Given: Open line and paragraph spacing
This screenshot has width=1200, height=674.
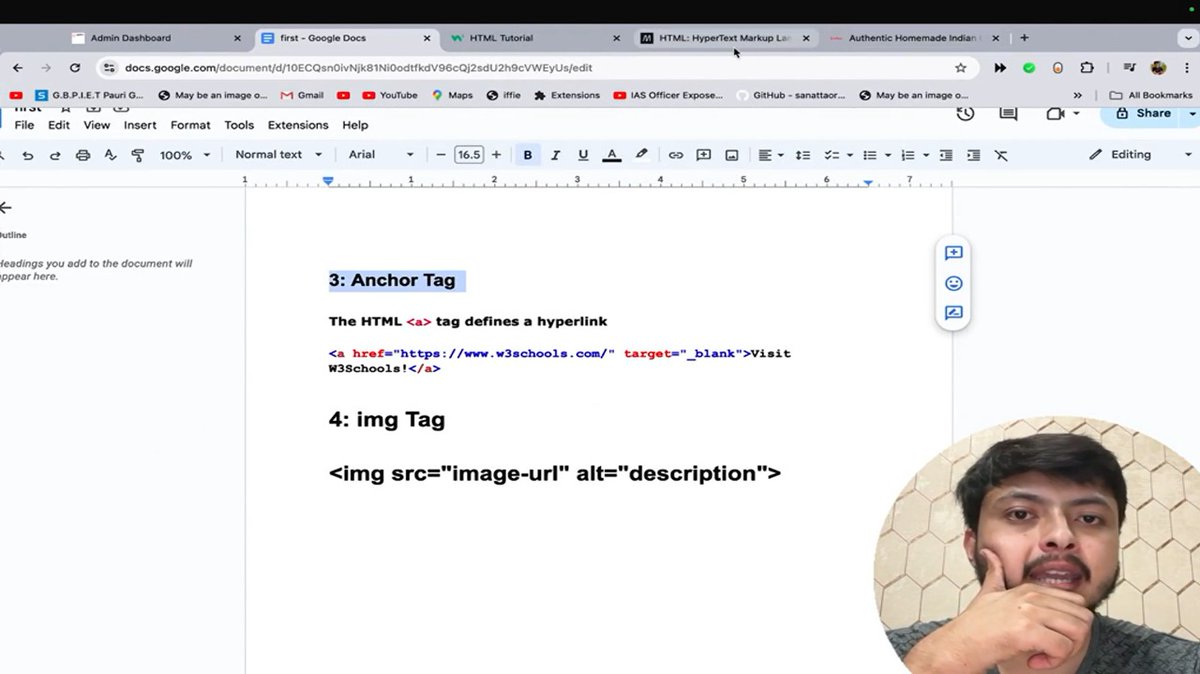Looking at the screenshot, I should click(802, 155).
